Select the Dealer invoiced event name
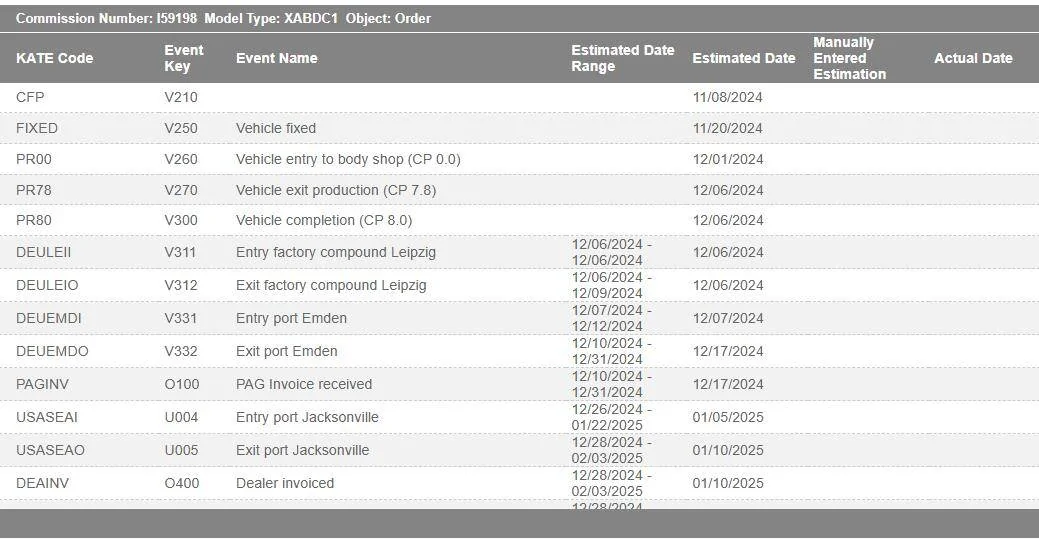Screen dimensions: 1039x539 (x=284, y=483)
